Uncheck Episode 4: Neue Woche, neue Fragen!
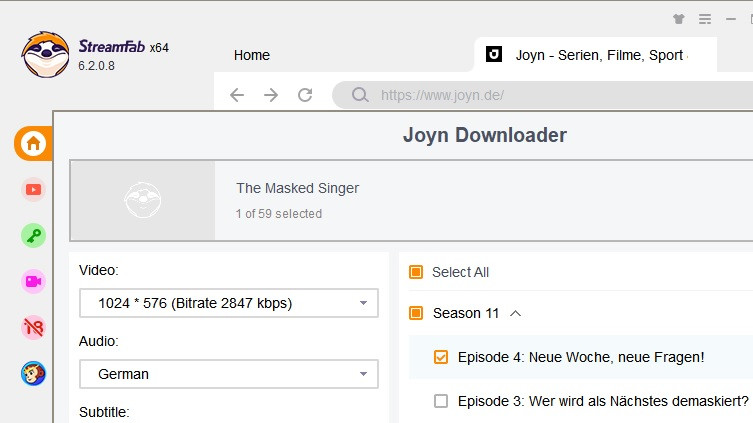 441,357
